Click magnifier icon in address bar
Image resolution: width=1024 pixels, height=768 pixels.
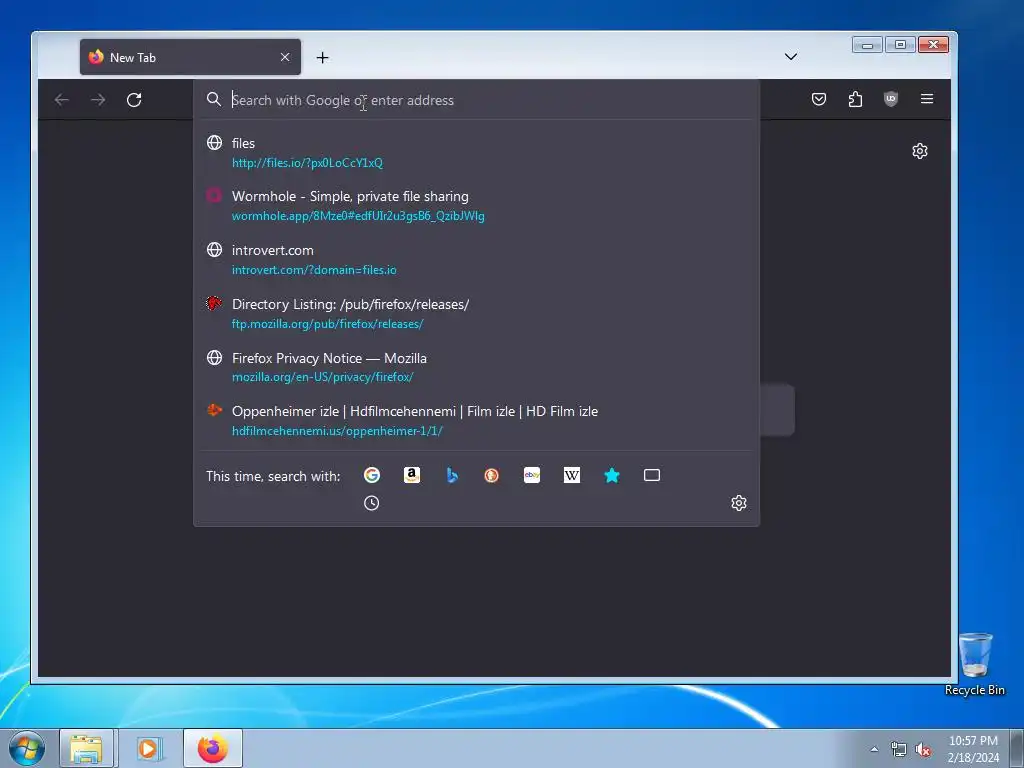[214, 99]
